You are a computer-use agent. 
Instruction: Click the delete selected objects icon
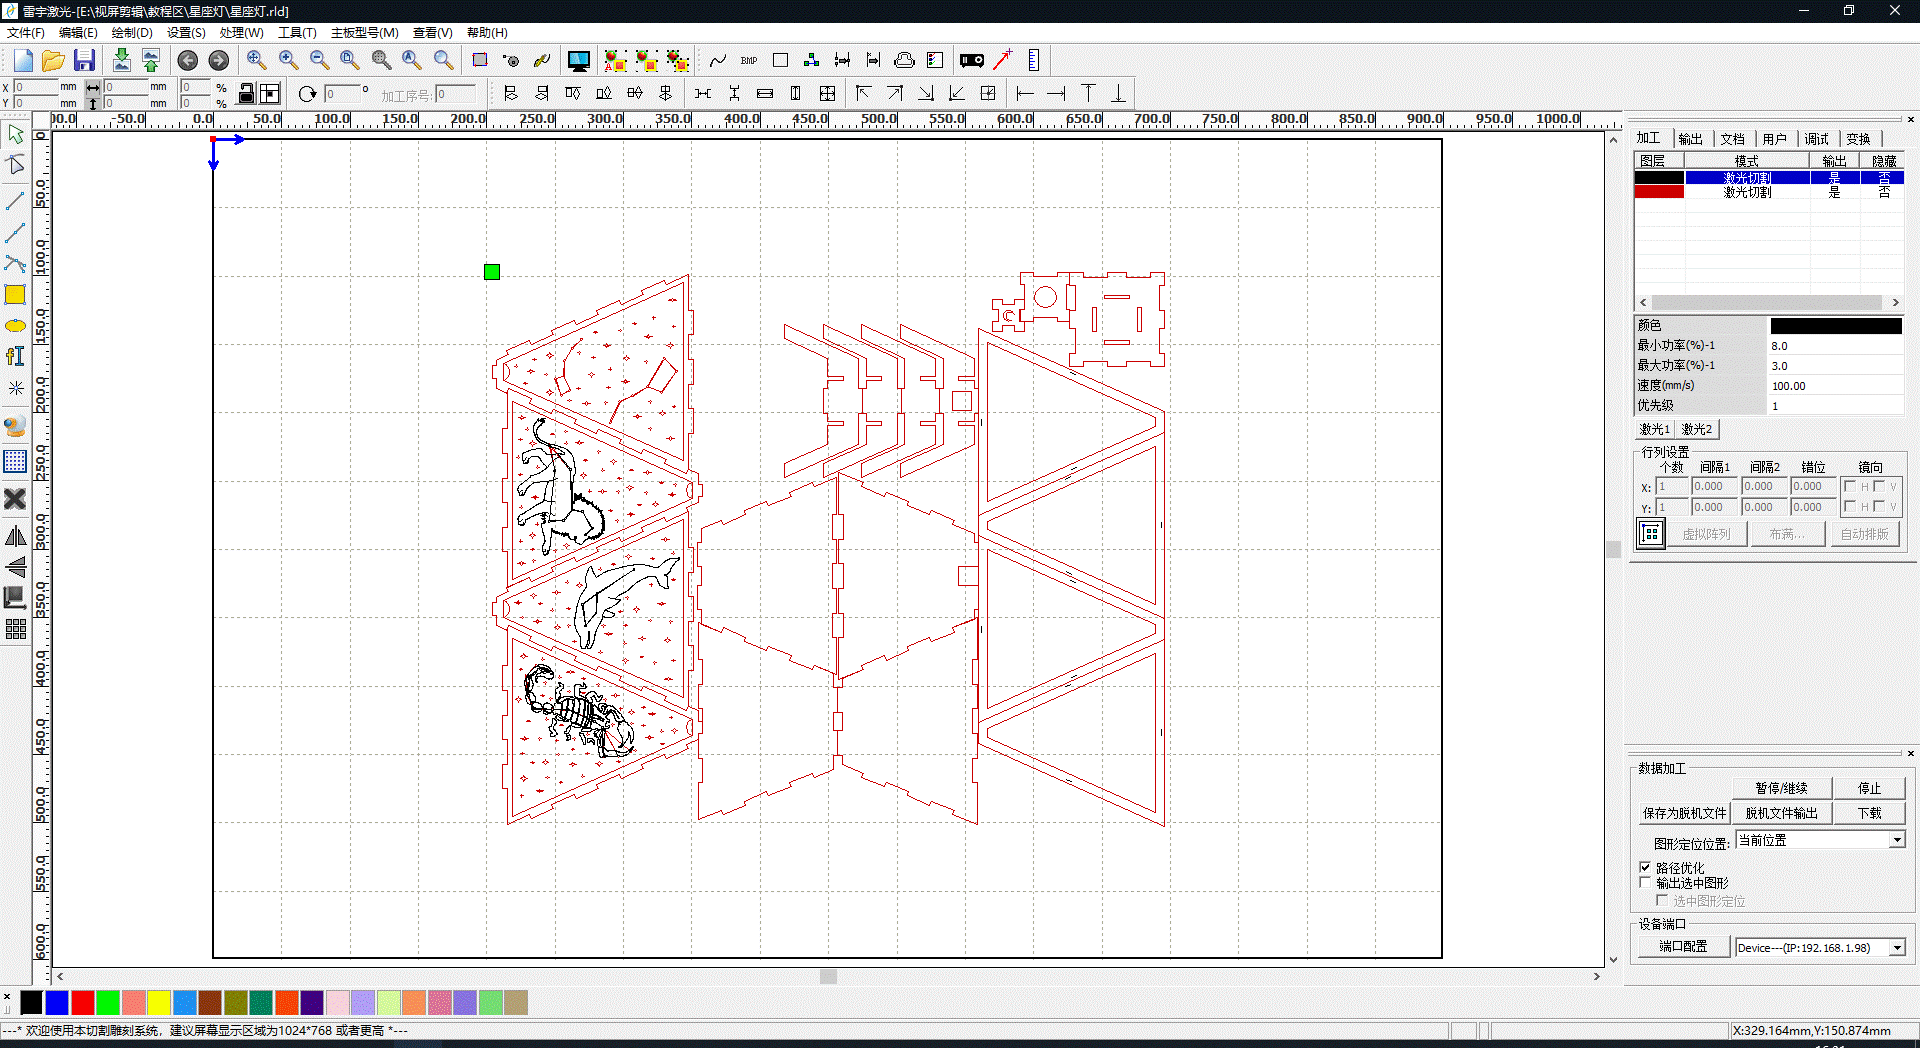16,499
